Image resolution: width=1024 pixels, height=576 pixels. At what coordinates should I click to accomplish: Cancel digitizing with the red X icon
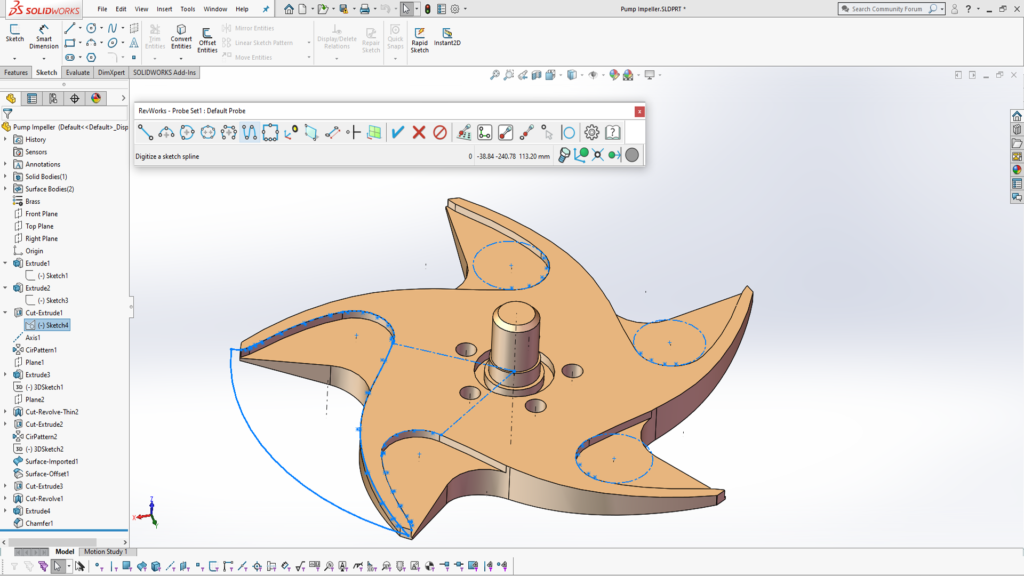click(x=418, y=131)
